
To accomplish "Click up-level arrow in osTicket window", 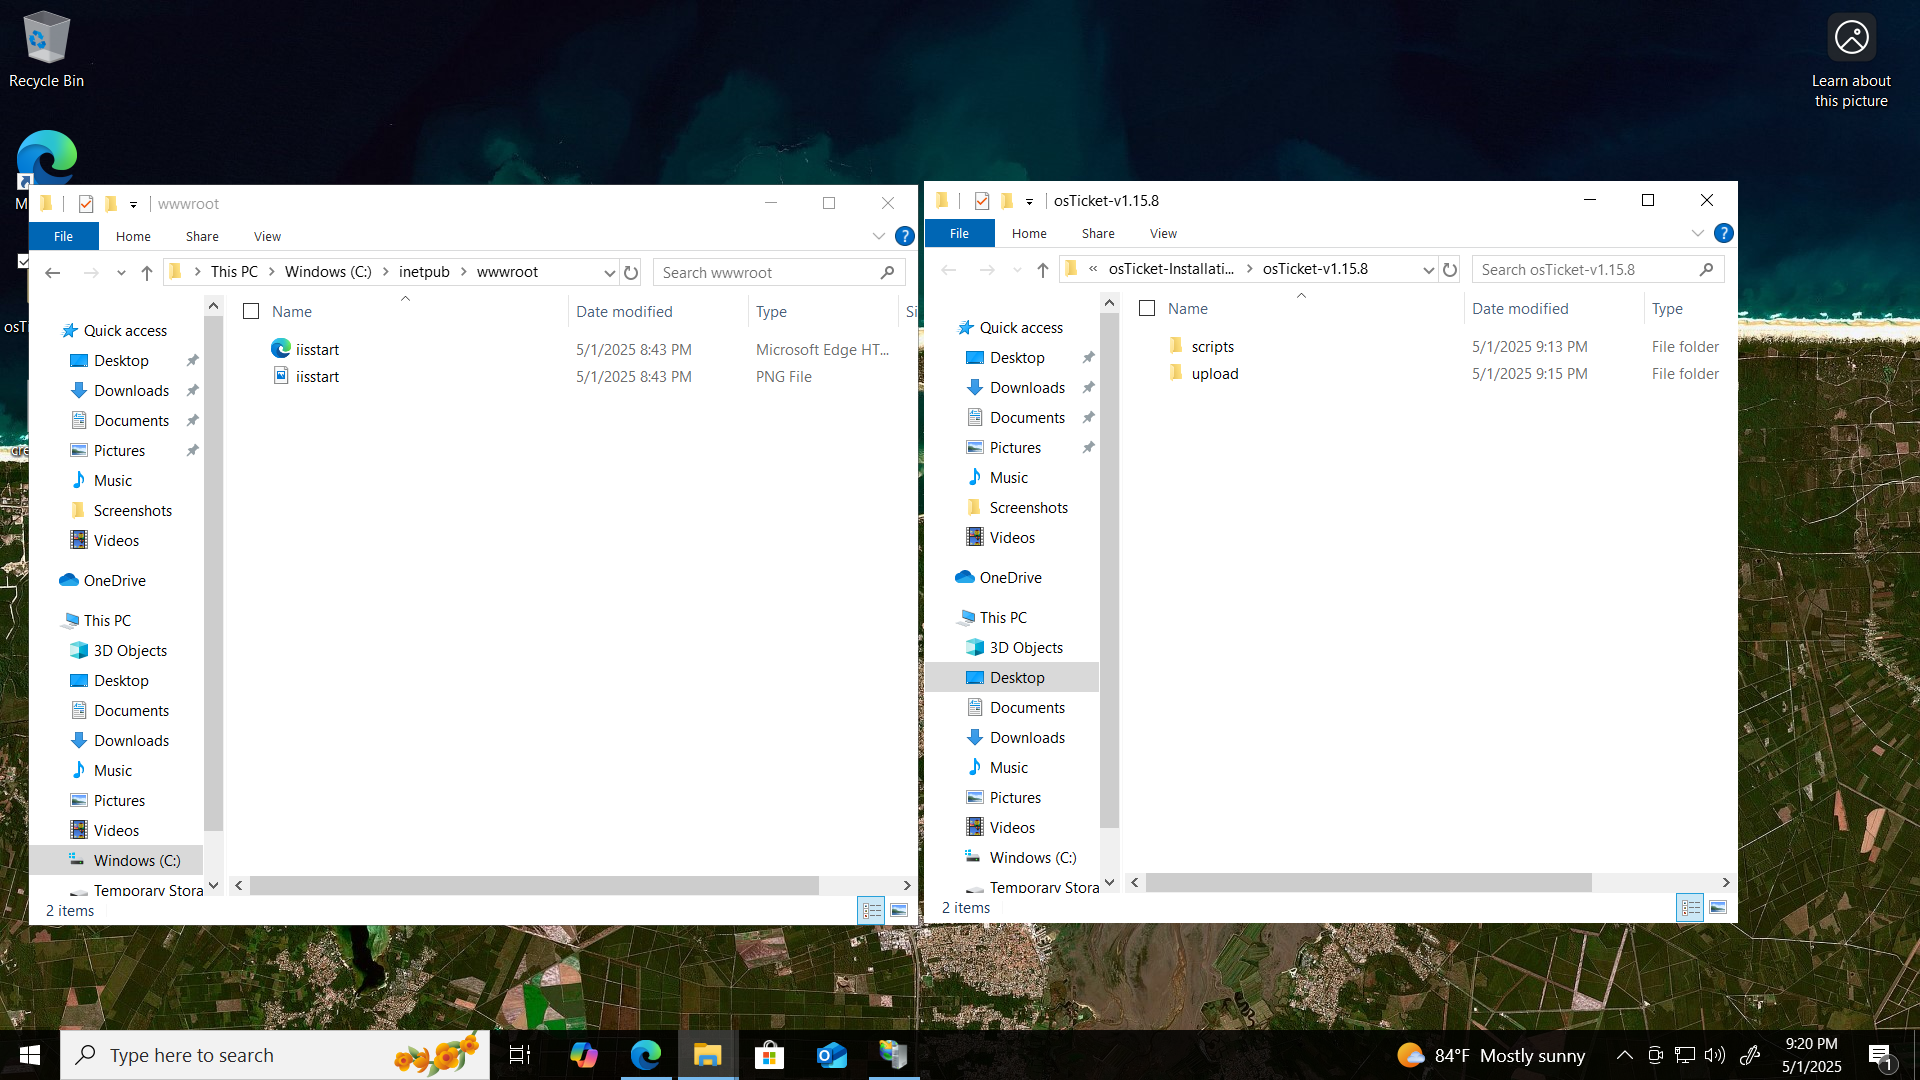I will 1043,269.
